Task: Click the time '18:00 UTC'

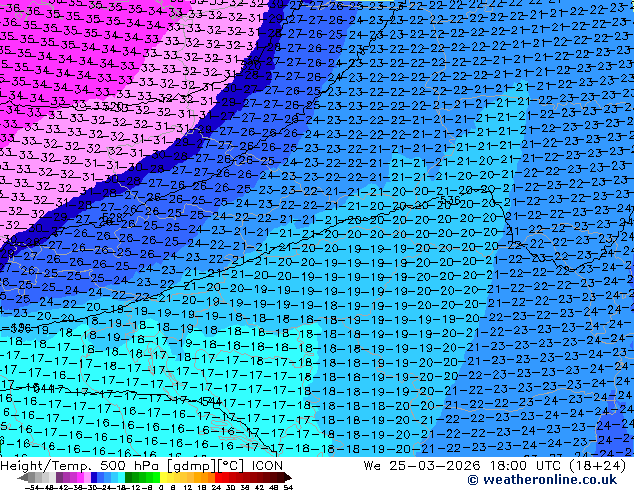Action: [527, 466]
